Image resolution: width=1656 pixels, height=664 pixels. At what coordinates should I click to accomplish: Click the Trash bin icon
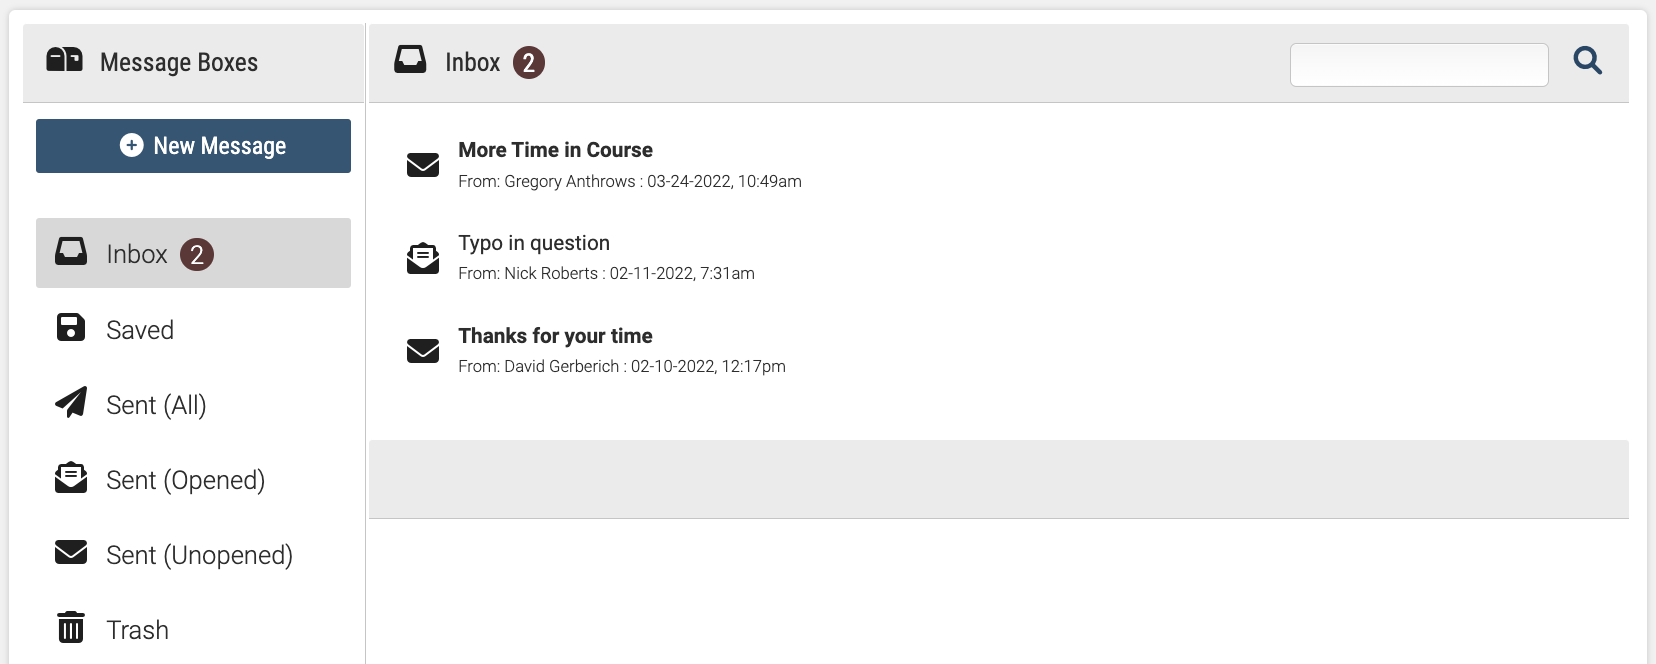click(x=71, y=627)
